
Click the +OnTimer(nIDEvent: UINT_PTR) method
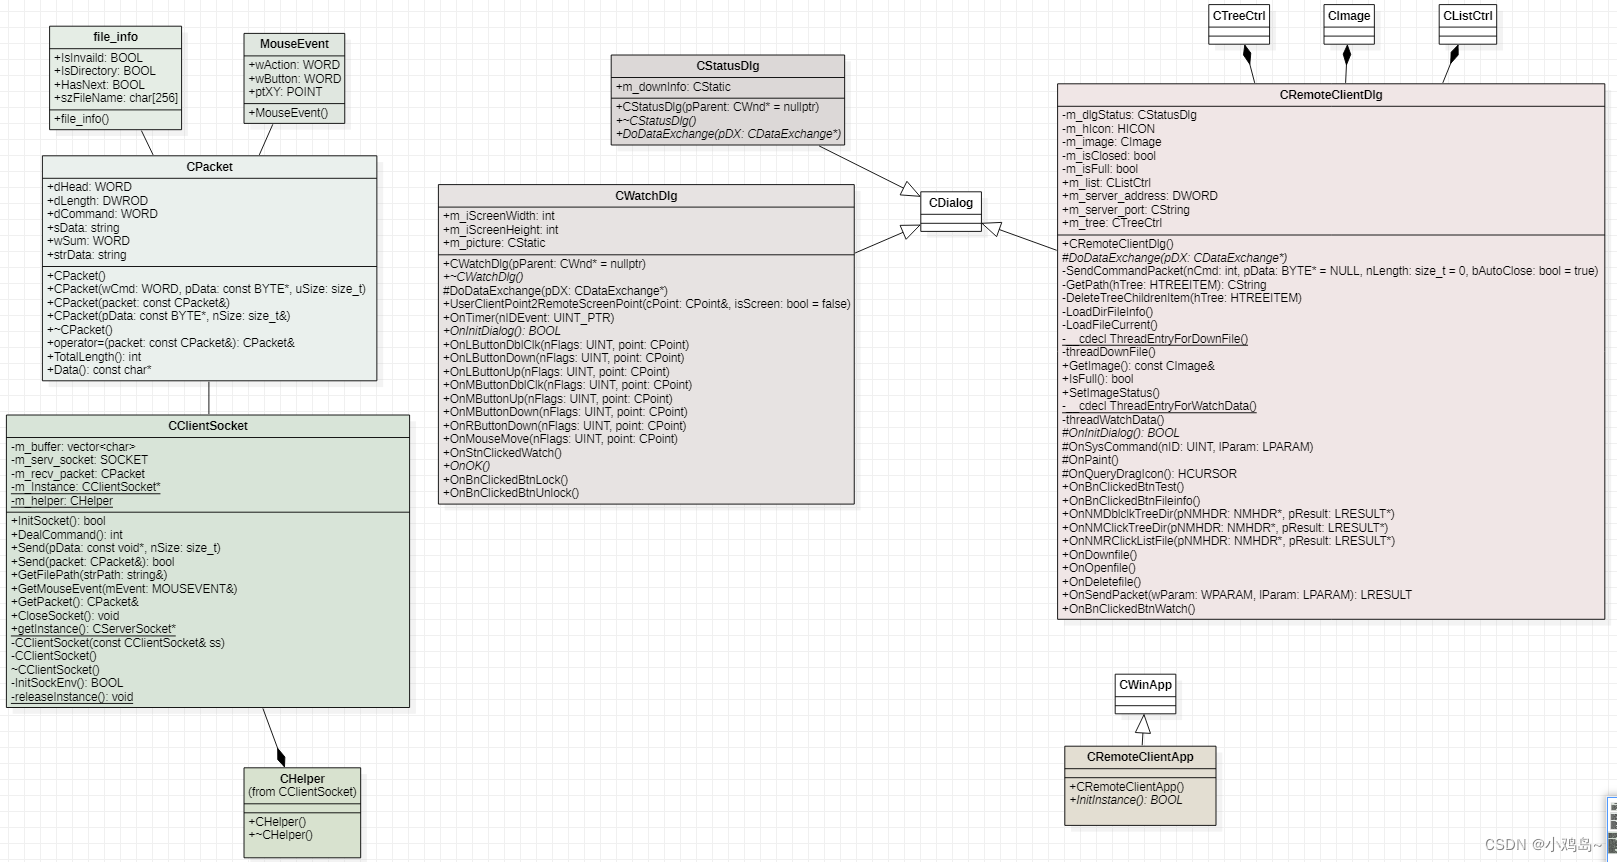[x=529, y=318]
